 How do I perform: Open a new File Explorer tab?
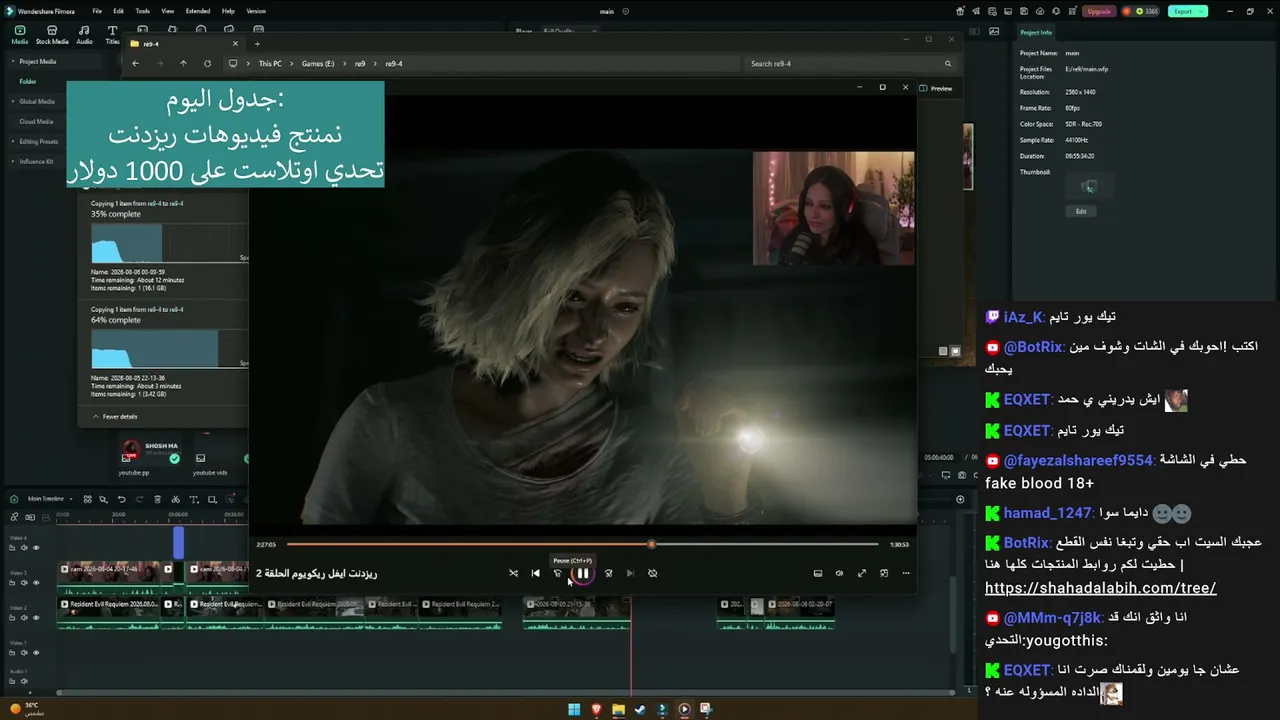(257, 44)
